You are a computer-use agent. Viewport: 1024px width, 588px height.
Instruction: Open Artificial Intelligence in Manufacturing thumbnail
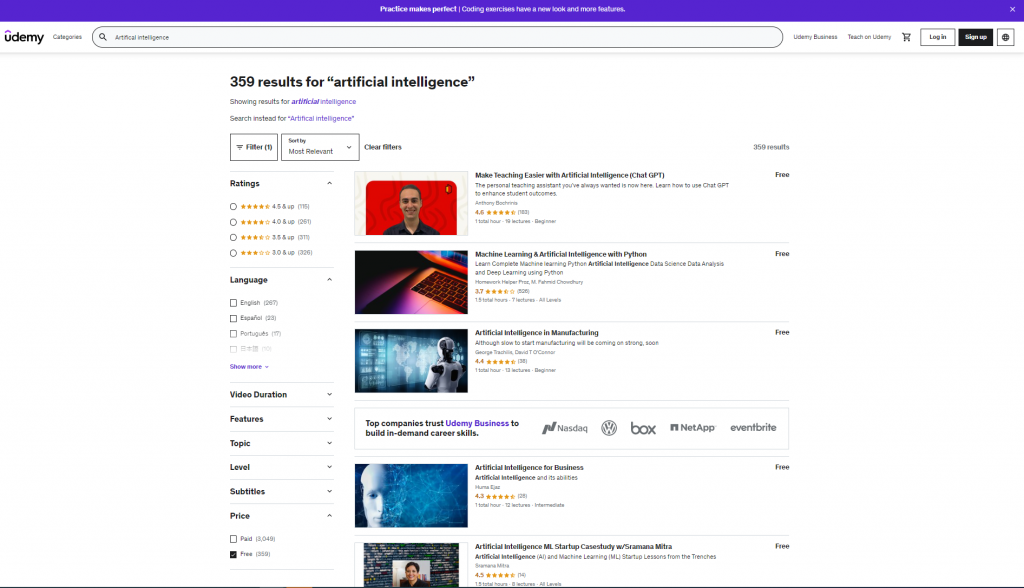pos(411,361)
